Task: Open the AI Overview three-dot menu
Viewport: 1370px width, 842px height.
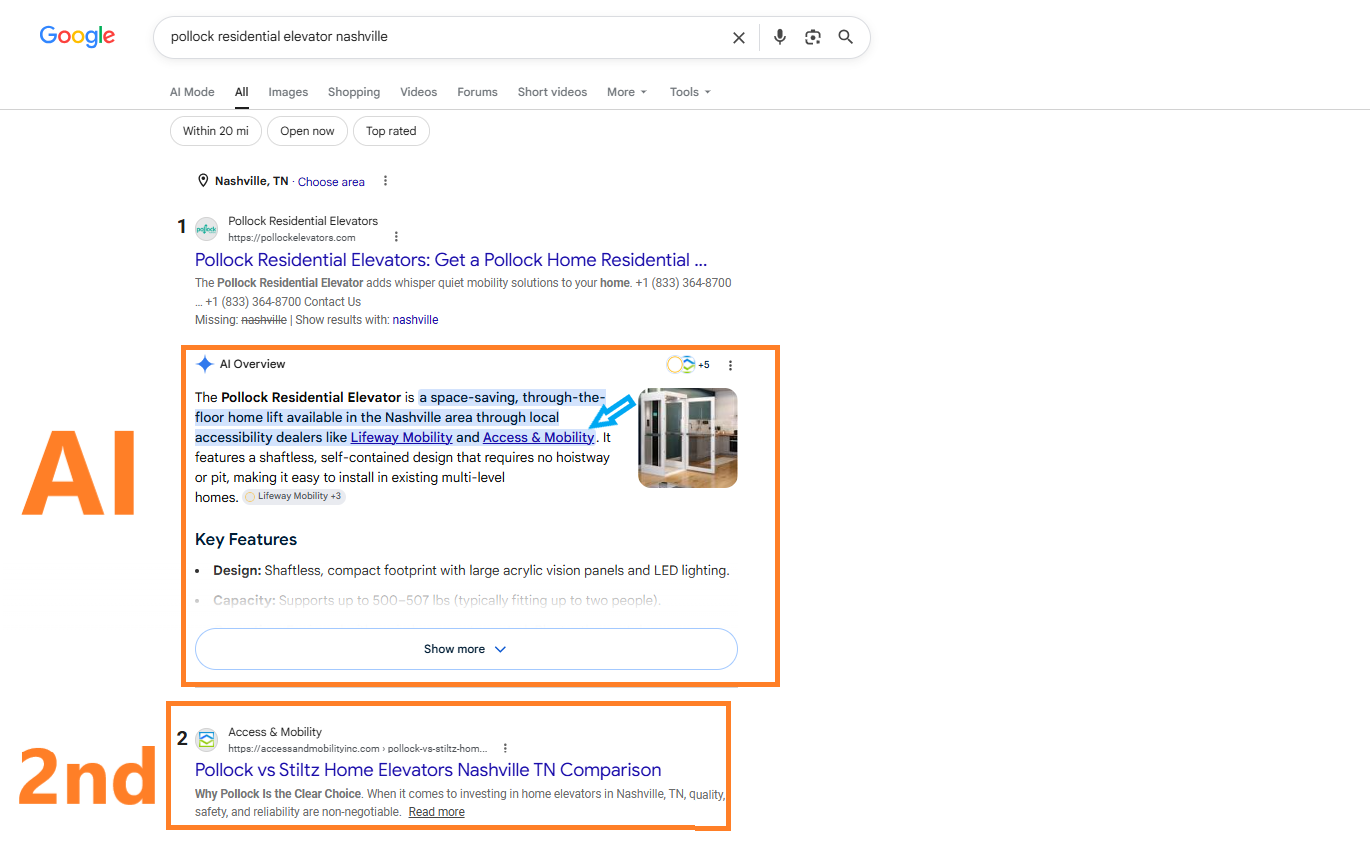Action: [x=730, y=365]
